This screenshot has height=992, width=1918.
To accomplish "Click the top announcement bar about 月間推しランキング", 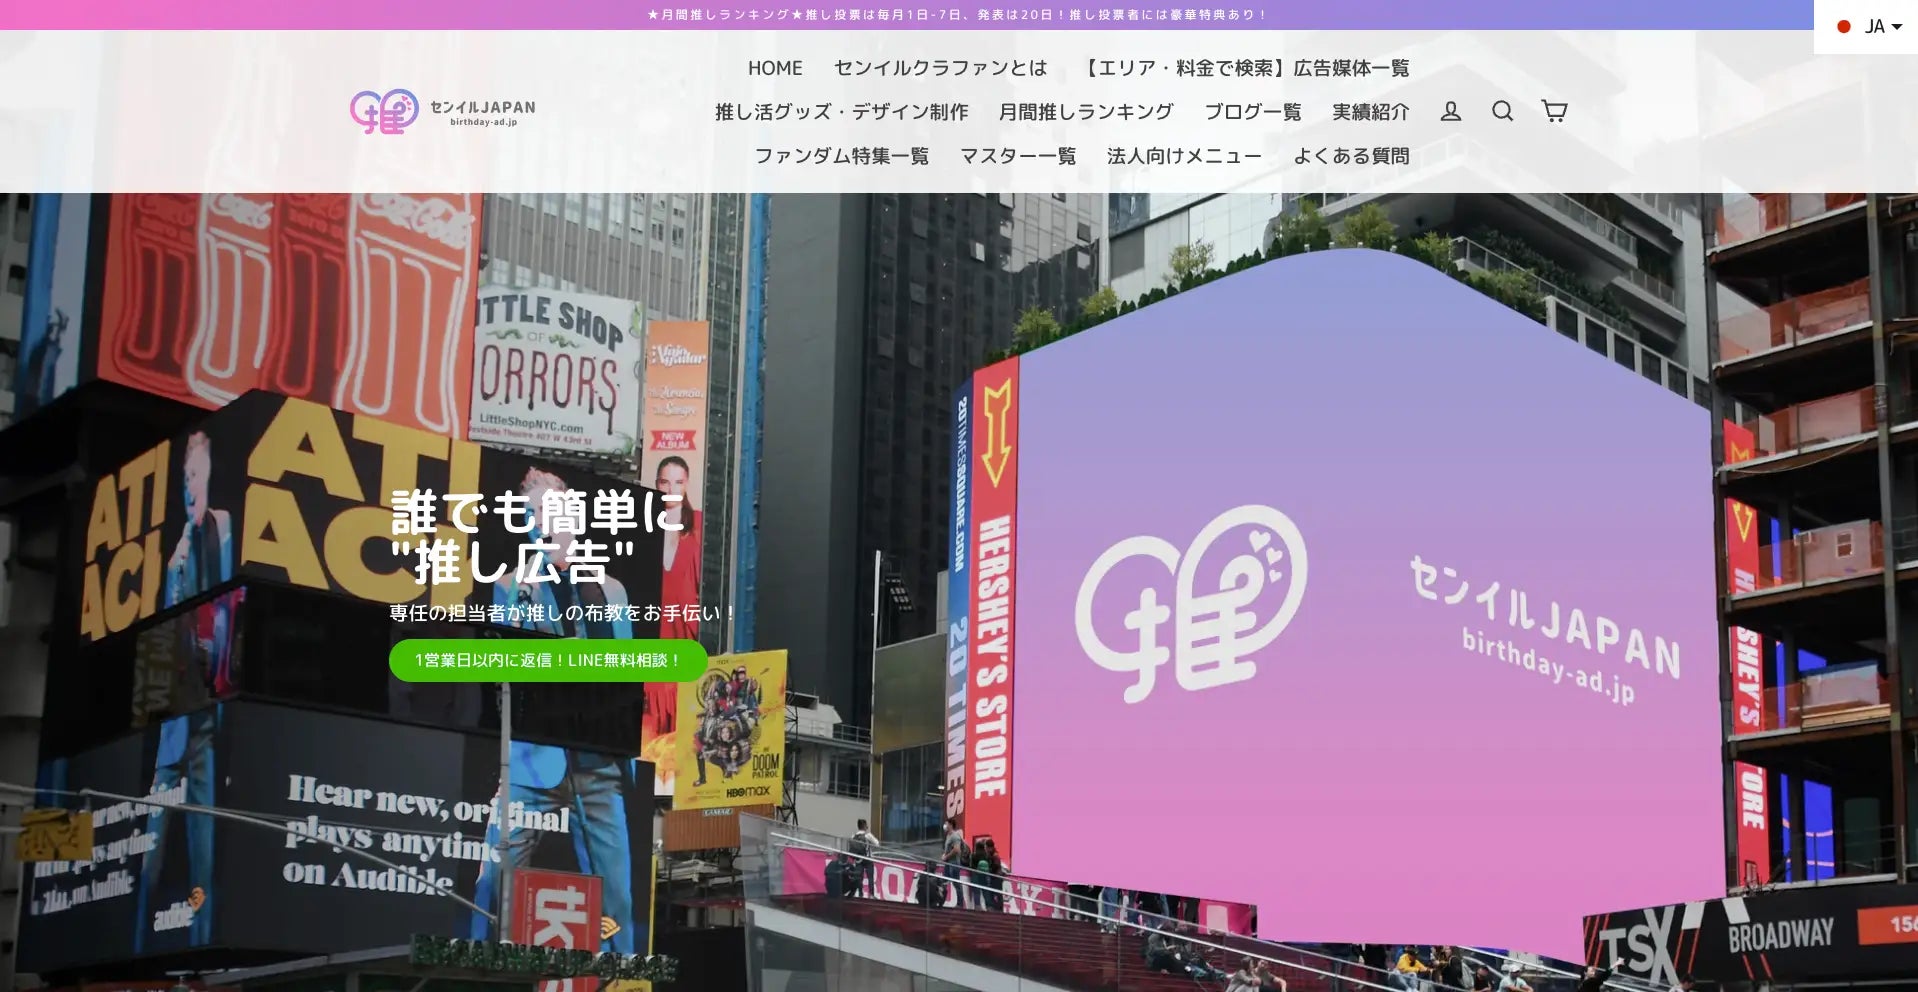I will coord(958,15).
